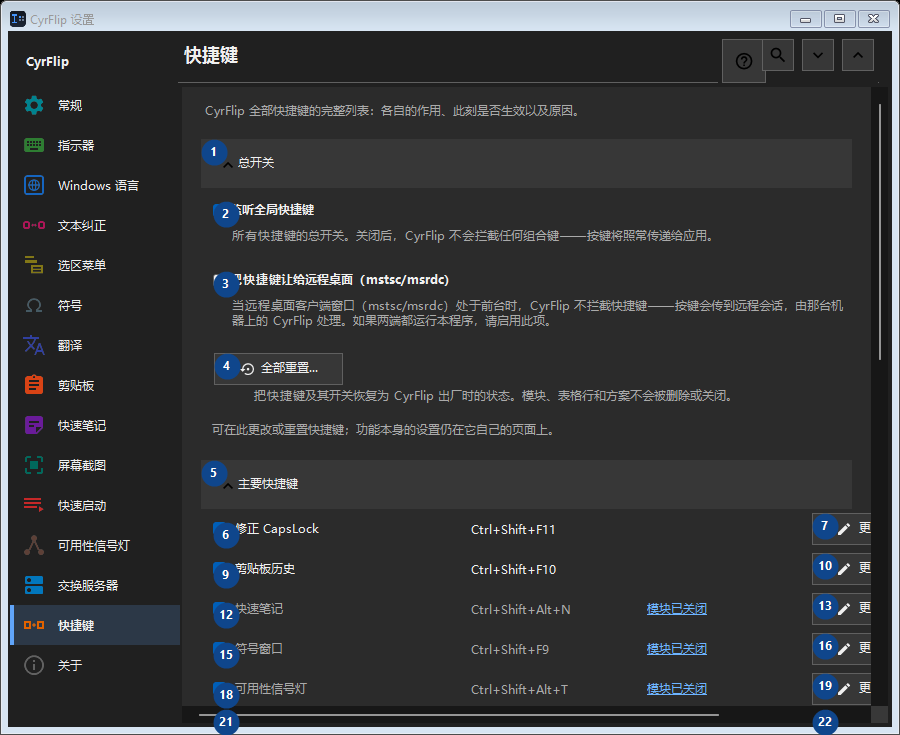Image resolution: width=900 pixels, height=735 pixels.
Task: Click the chevron-up button in header
Action: pyautogui.click(x=858, y=55)
